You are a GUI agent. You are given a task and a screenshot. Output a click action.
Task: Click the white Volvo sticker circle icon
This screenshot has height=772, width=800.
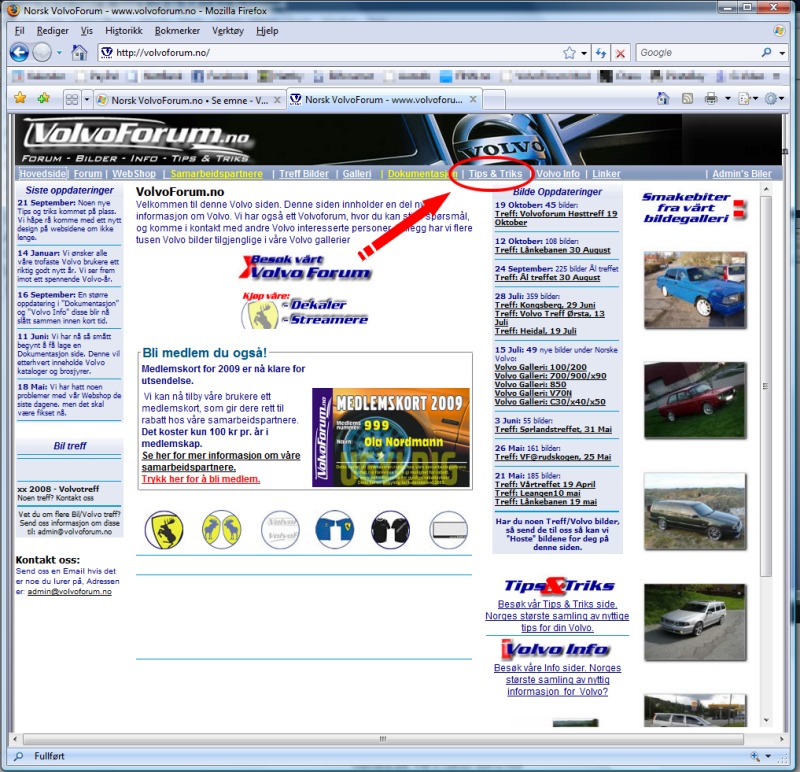[280, 530]
